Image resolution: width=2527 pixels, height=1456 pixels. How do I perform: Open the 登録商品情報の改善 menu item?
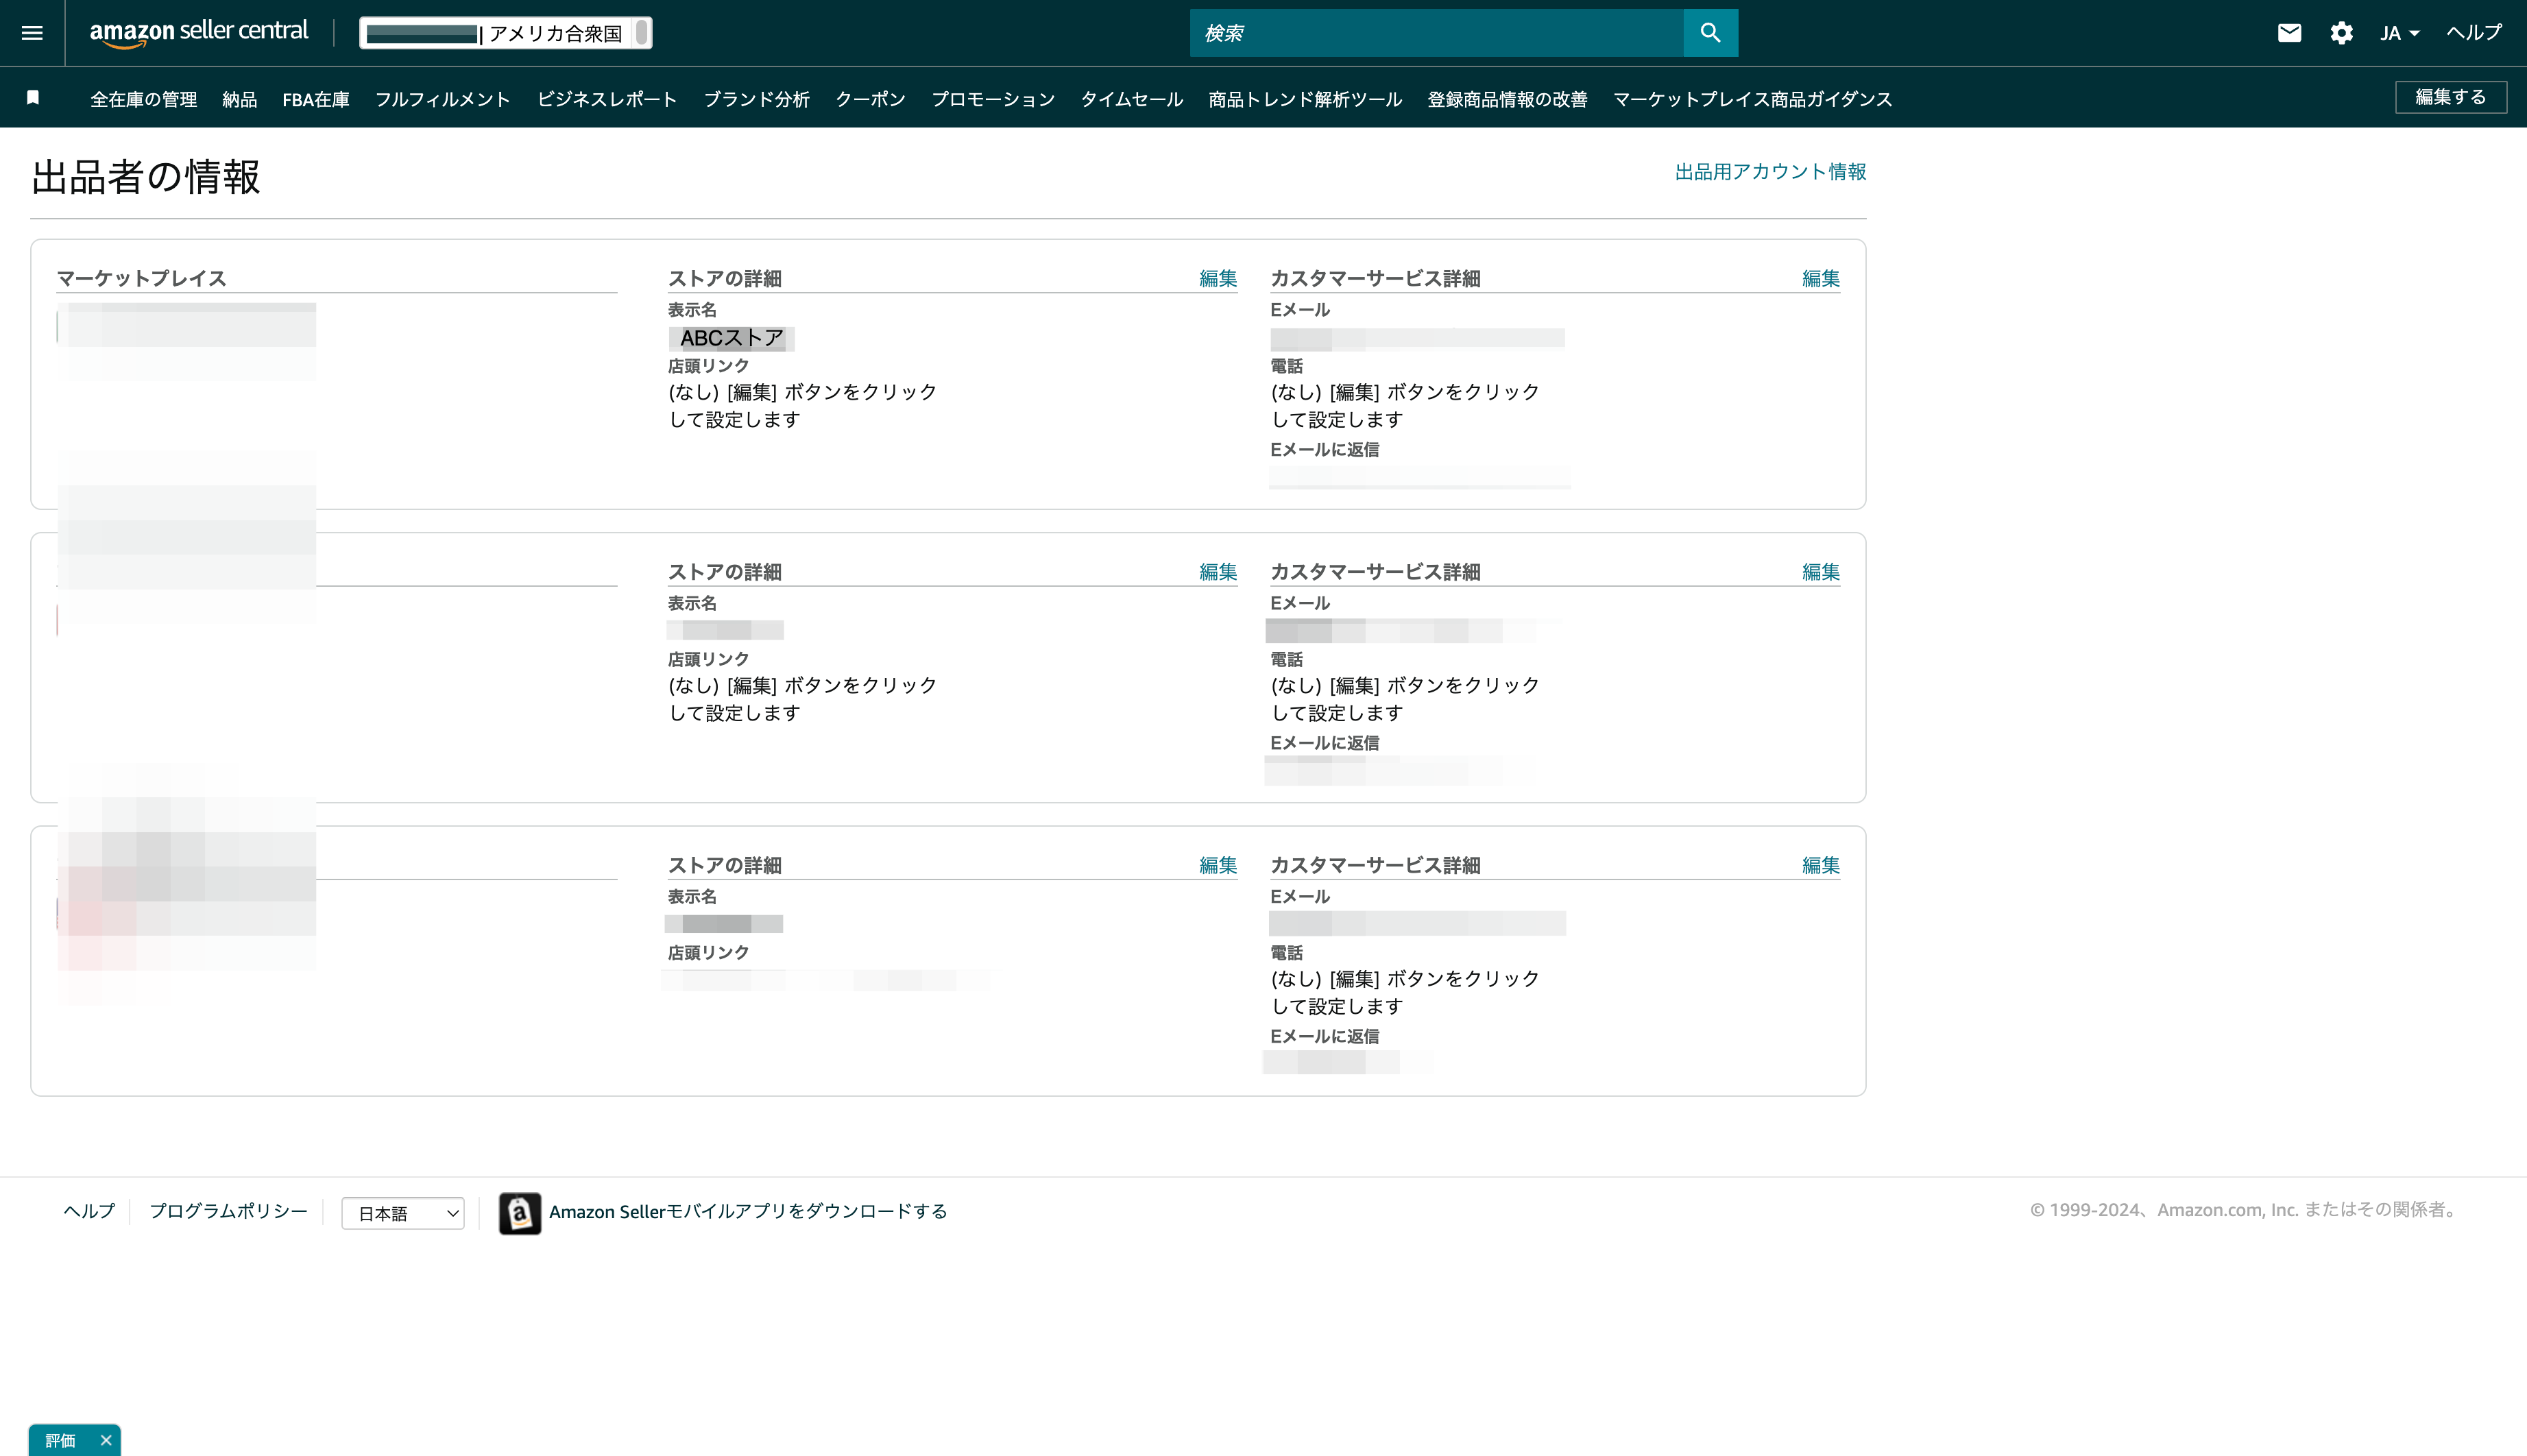click(x=1508, y=99)
